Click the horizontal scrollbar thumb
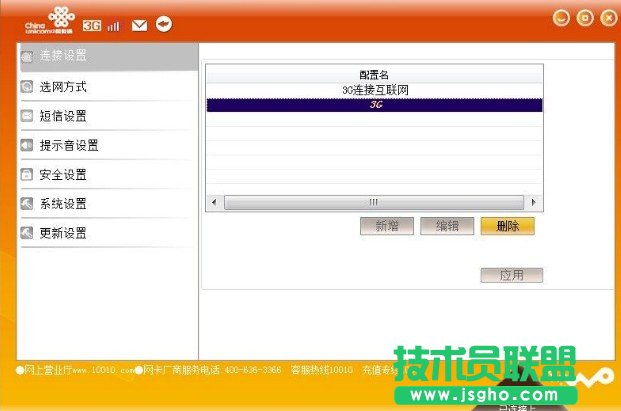 (374, 202)
